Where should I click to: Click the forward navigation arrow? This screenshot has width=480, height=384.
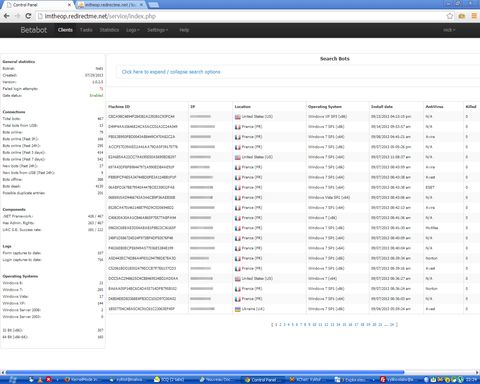[17, 16]
